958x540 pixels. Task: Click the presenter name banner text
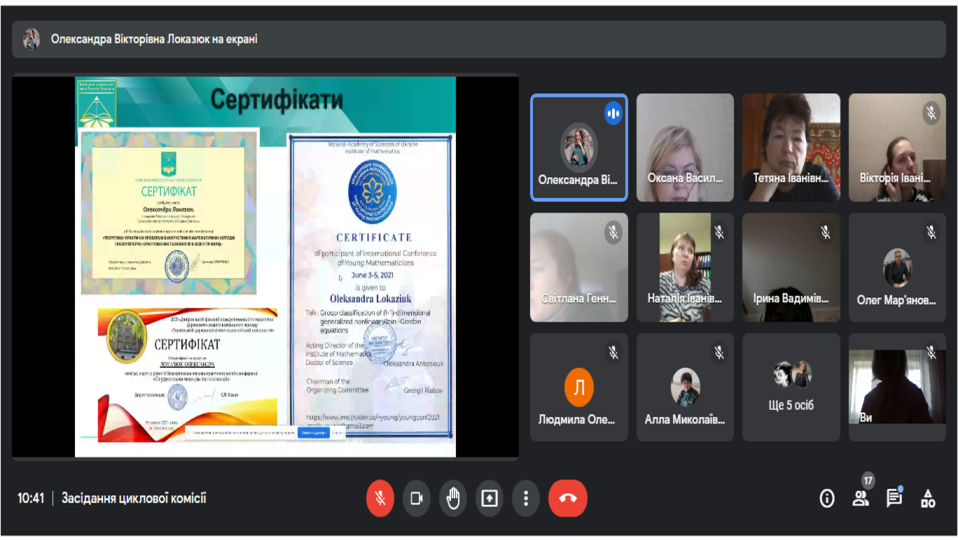[x=154, y=39]
